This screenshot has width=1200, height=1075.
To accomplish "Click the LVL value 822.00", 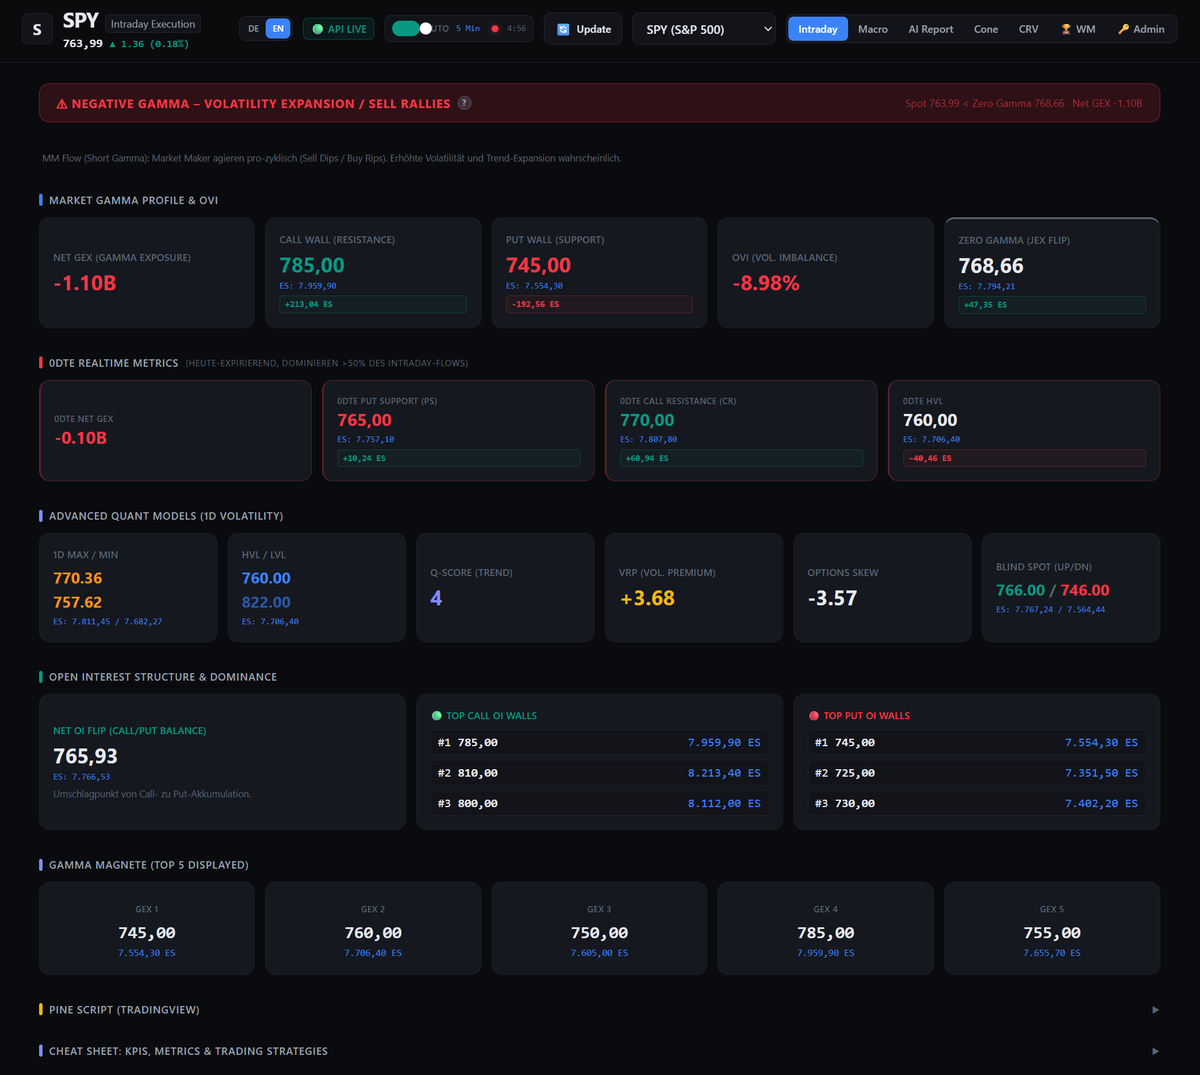I will click(x=266, y=602).
